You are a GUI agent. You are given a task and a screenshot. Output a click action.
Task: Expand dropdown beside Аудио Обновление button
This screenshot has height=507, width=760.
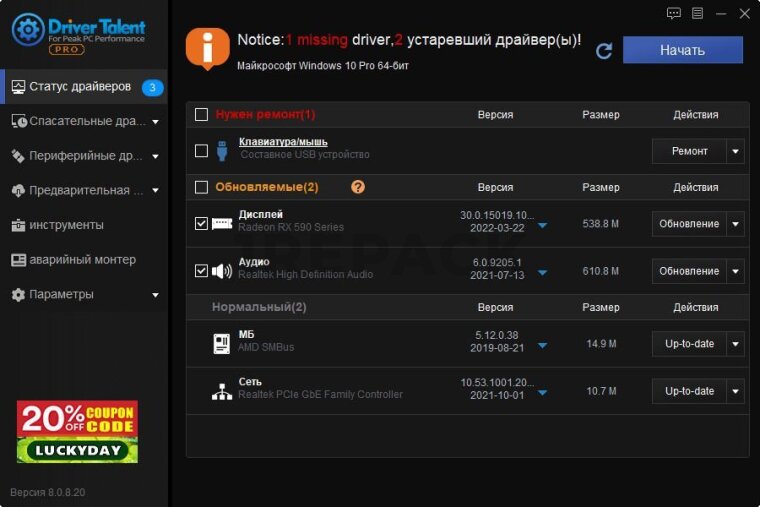click(x=736, y=271)
